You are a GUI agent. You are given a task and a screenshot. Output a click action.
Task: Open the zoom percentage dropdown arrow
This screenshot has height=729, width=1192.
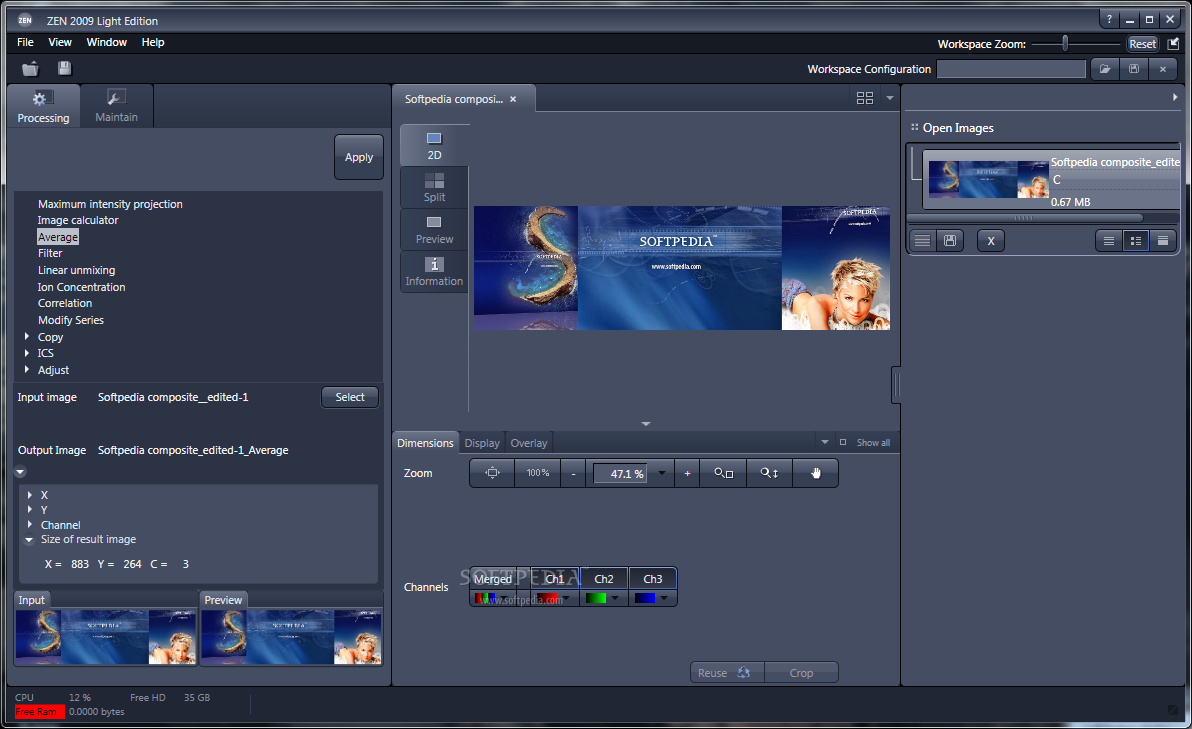pos(661,473)
